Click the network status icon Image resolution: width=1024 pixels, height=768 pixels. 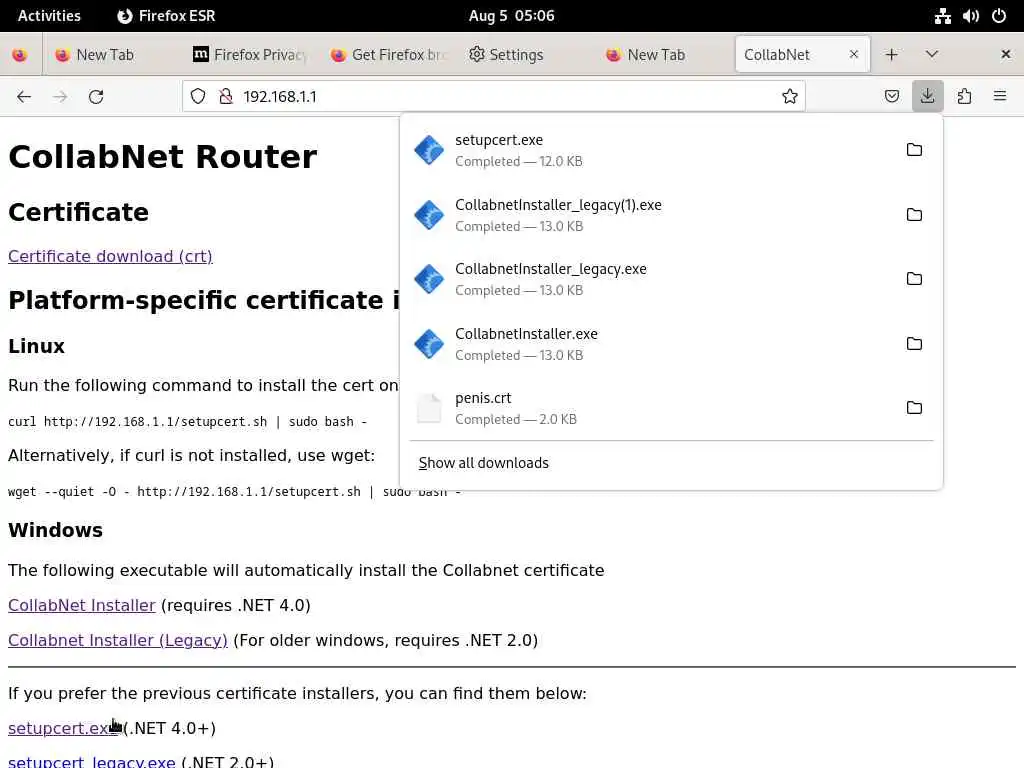942,16
